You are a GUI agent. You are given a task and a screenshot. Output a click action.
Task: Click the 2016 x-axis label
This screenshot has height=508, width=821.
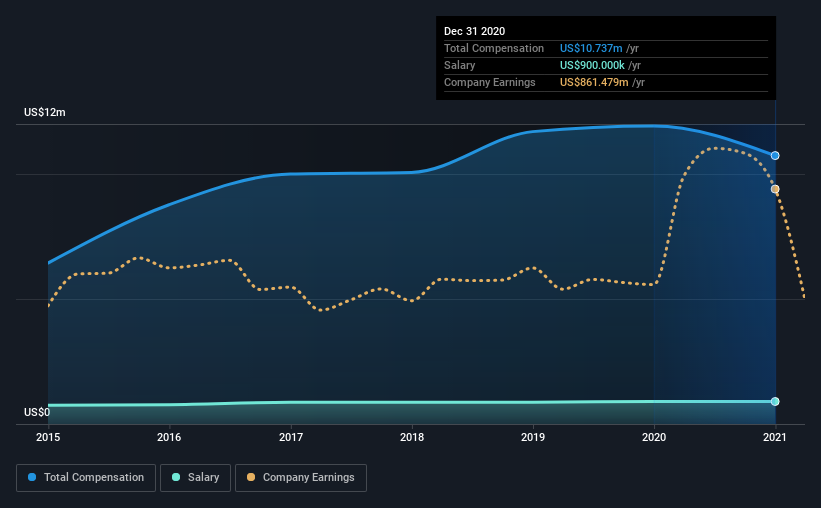[x=169, y=437]
